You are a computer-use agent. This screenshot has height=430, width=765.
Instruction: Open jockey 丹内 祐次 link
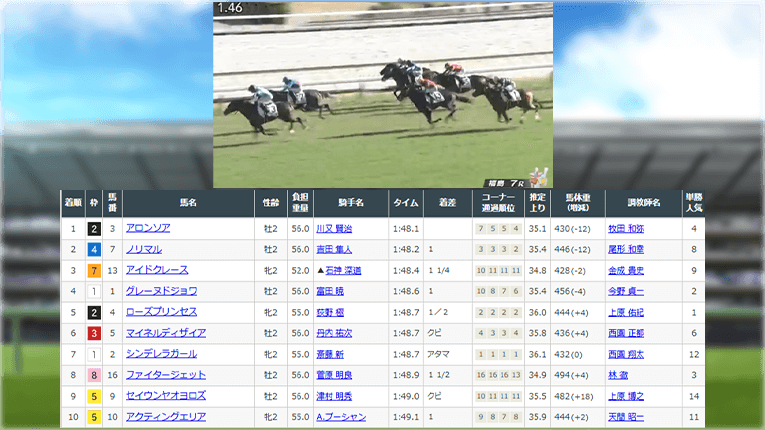point(334,333)
